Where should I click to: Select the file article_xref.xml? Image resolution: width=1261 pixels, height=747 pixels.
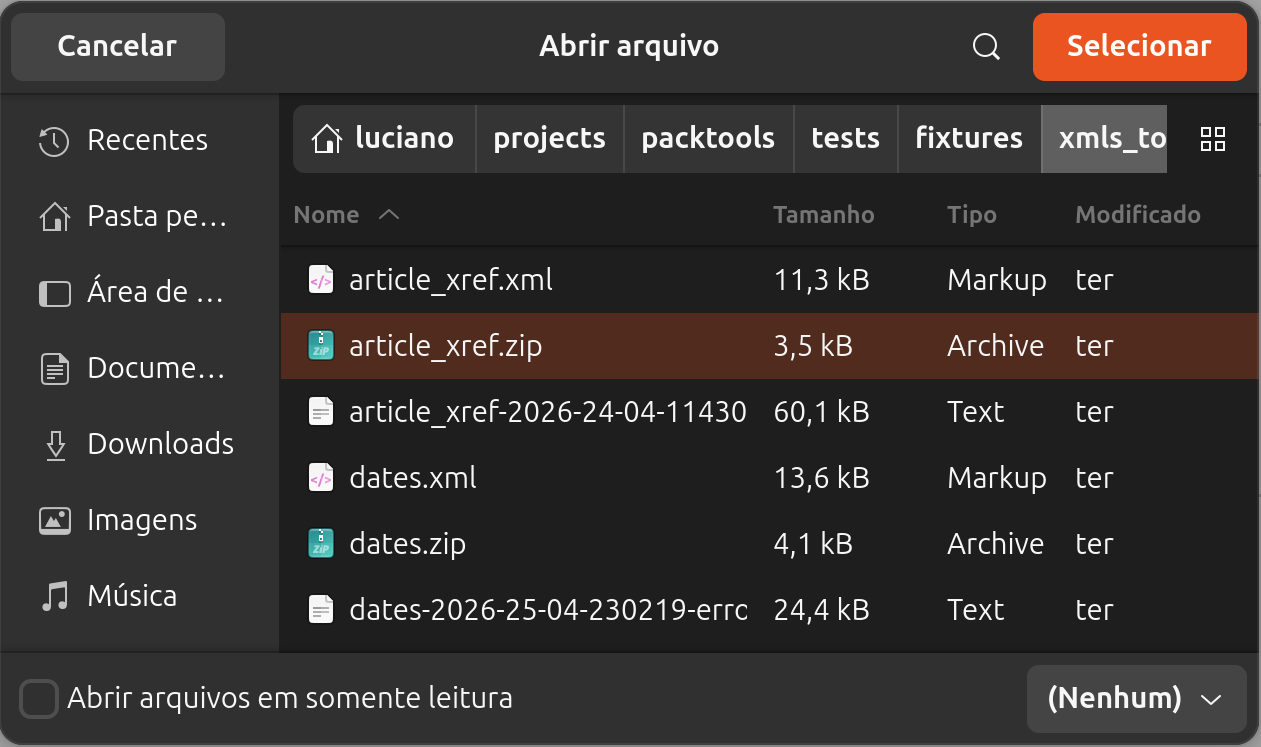[x=770, y=280]
